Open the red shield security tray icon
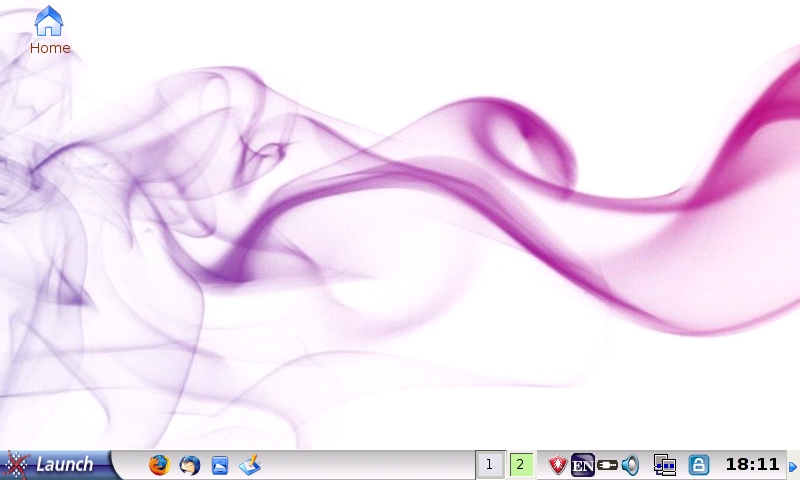 (x=557, y=465)
